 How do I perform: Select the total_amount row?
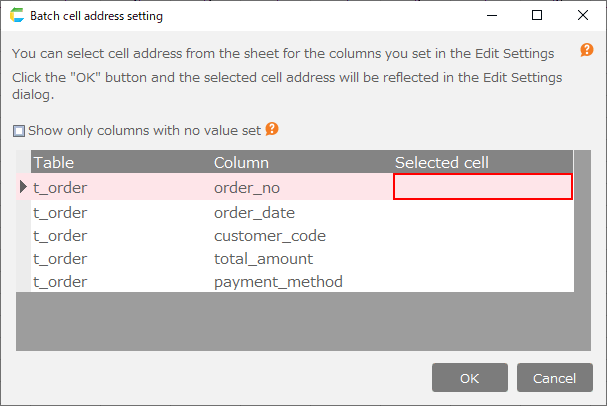click(264, 259)
